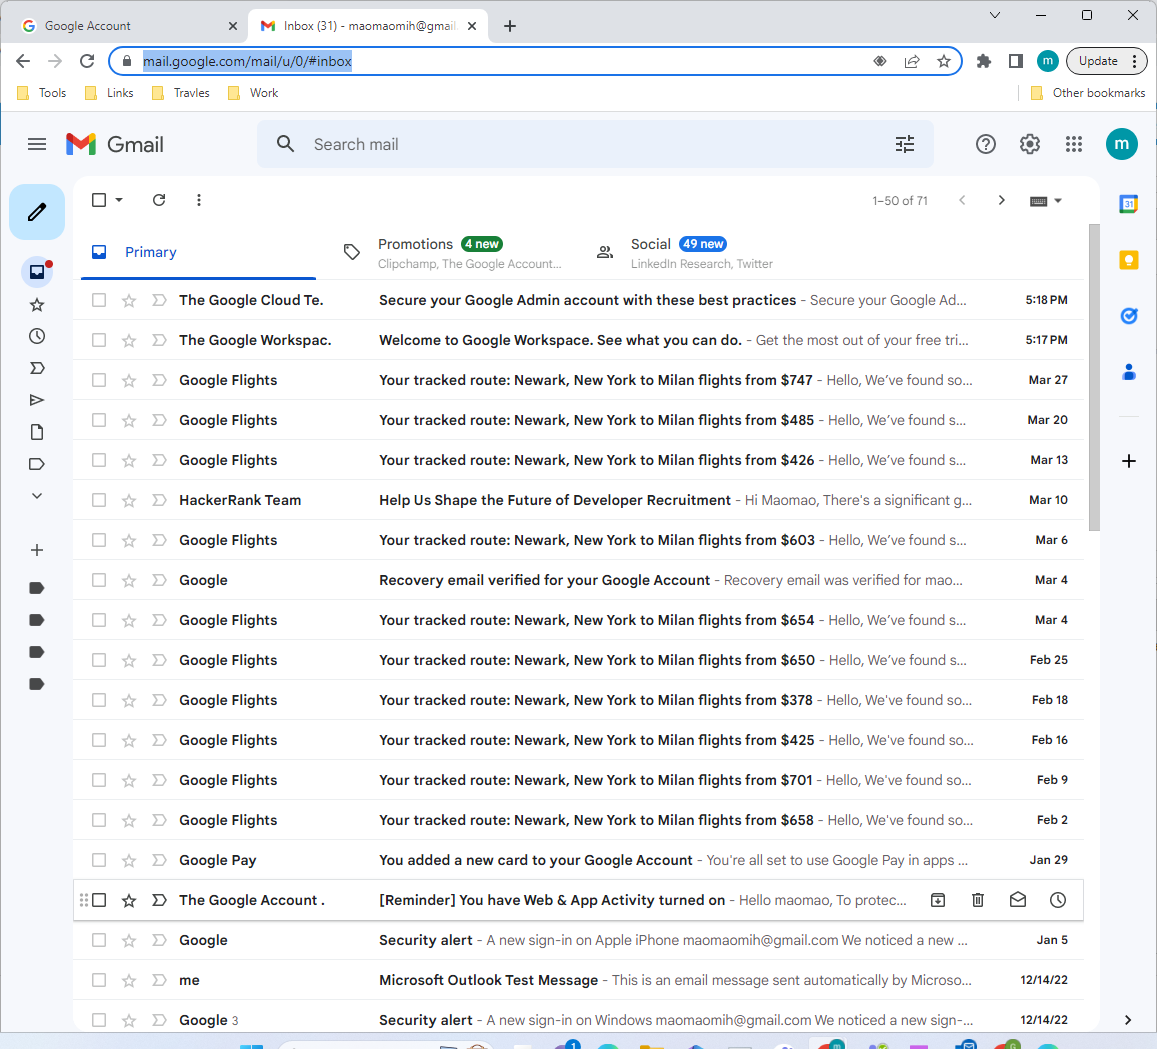Go back in Chrome
The width and height of the screenshot is (1157, 1049).
pyautogui.click(x=23, y=61)
